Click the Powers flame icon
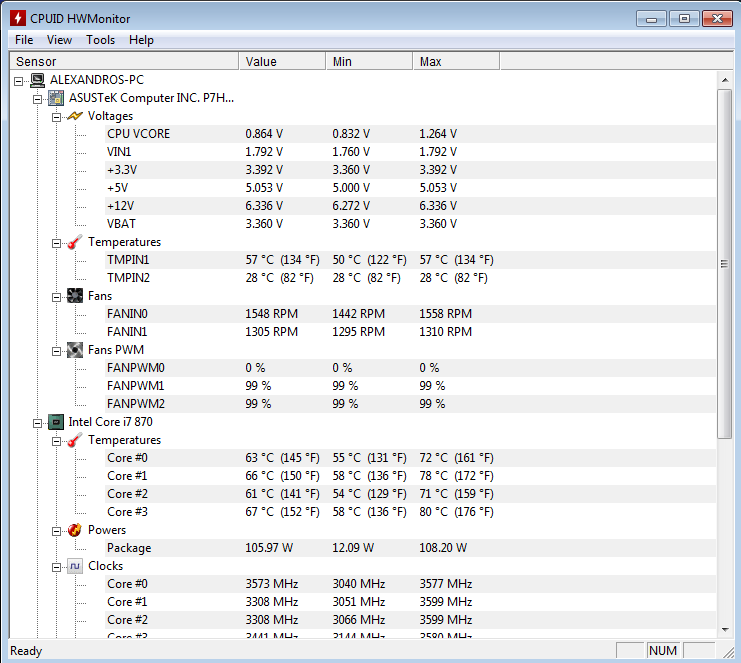741x663 pixels. coord(75,530)
